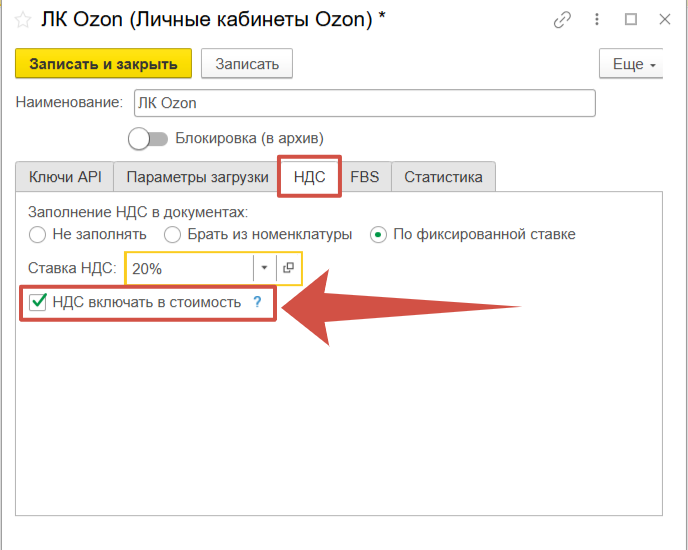Expand the Ставка НДС dropdown arrow
Screen dimensions: 688x550
264,268
